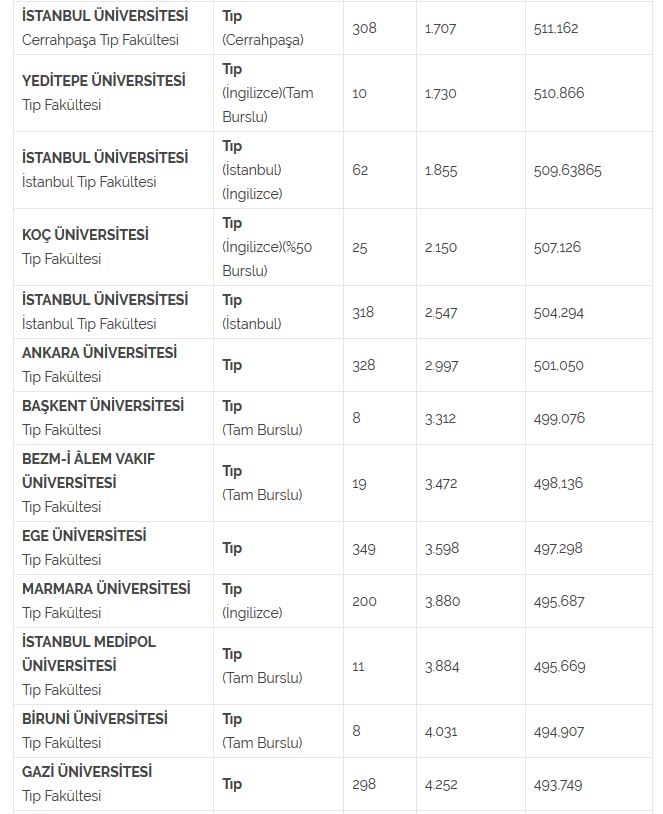Open the İstanbul Medipol Üniversitesi entry
The image size is (663, 814).
pyautogui.click(x=89, y=653)
